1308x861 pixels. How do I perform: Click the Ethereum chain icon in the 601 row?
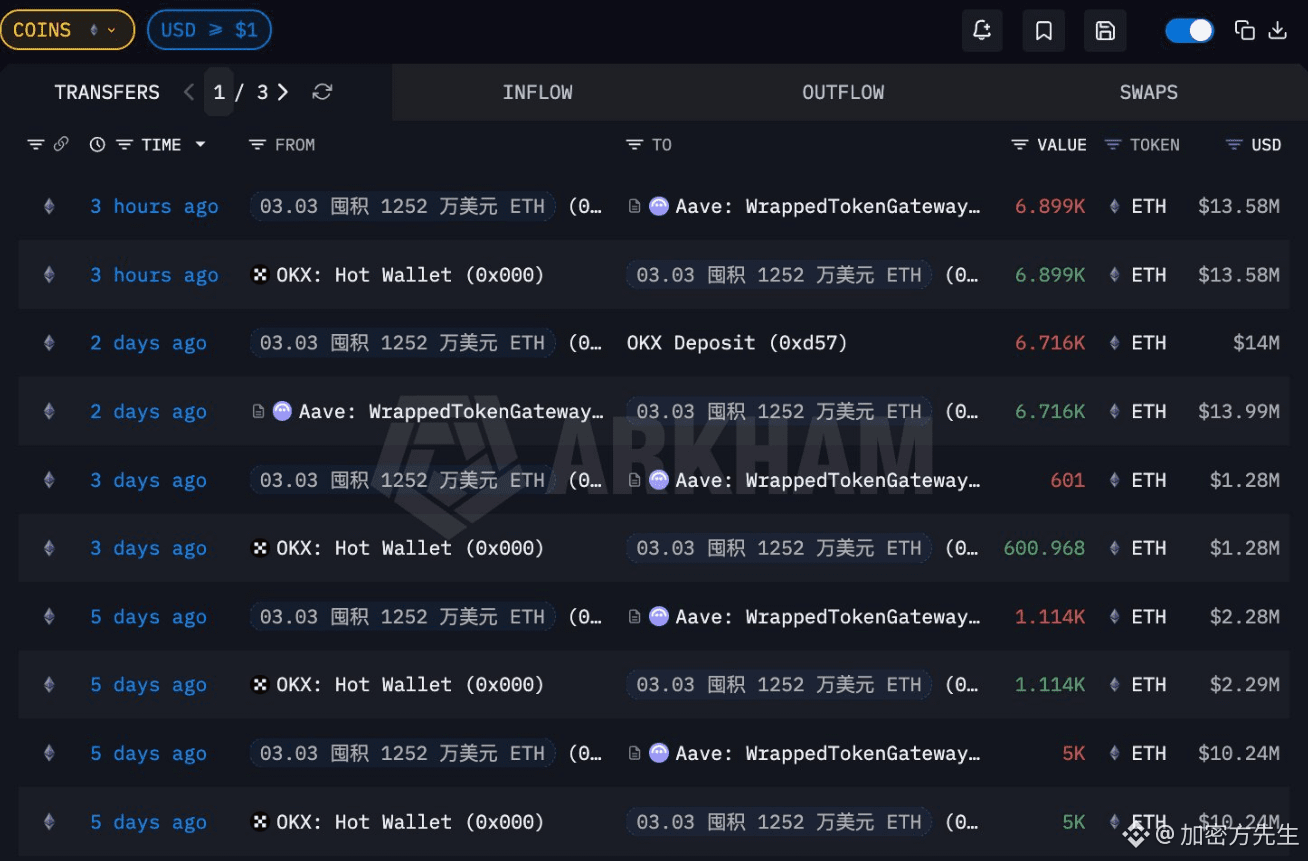49,480
